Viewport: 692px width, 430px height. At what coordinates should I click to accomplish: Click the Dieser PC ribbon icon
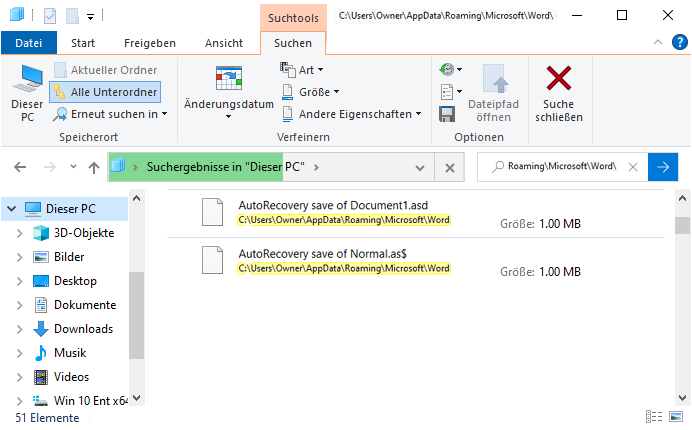click(26, 93)
